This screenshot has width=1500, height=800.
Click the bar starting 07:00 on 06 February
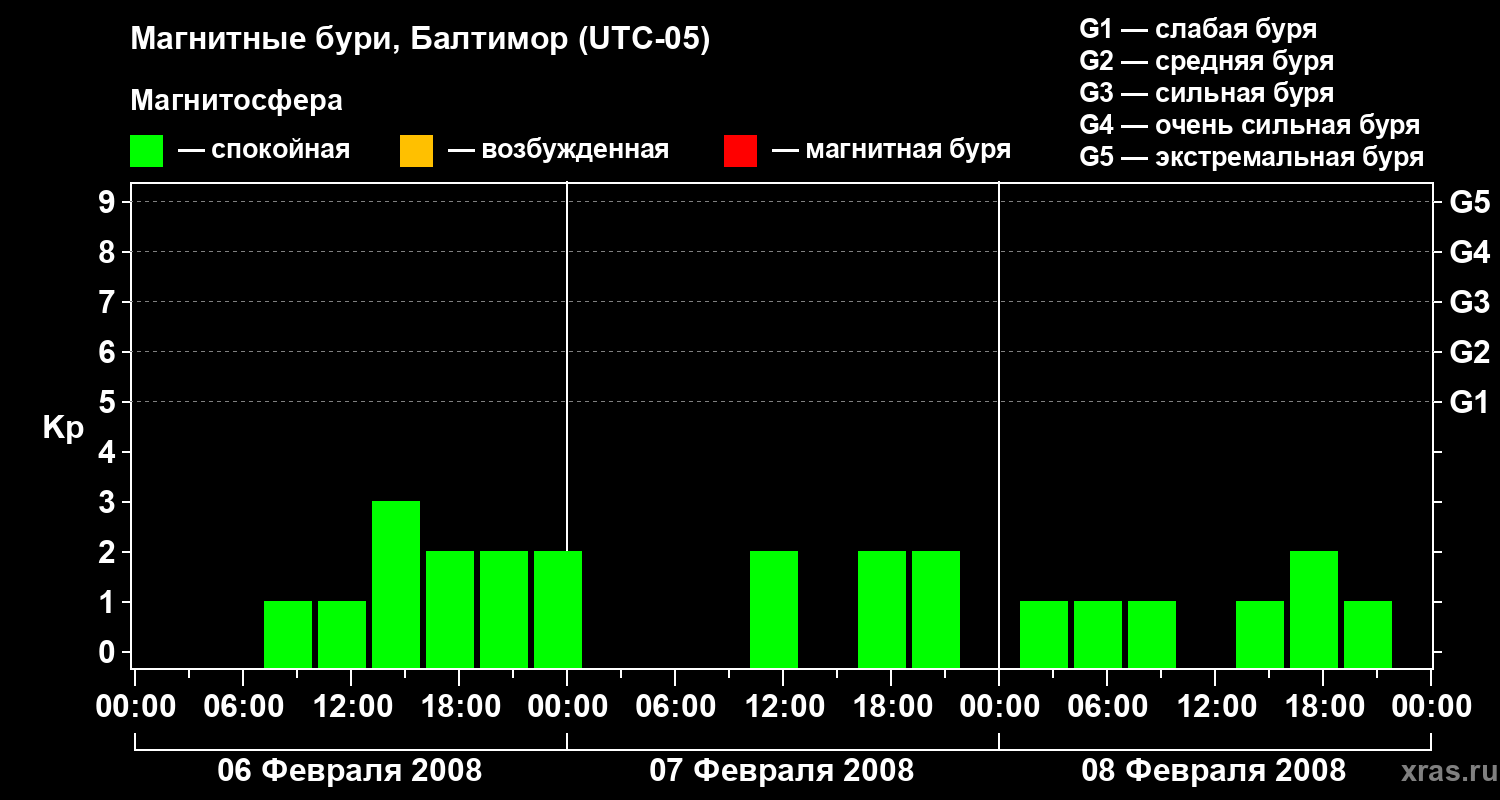click(288, 634)
